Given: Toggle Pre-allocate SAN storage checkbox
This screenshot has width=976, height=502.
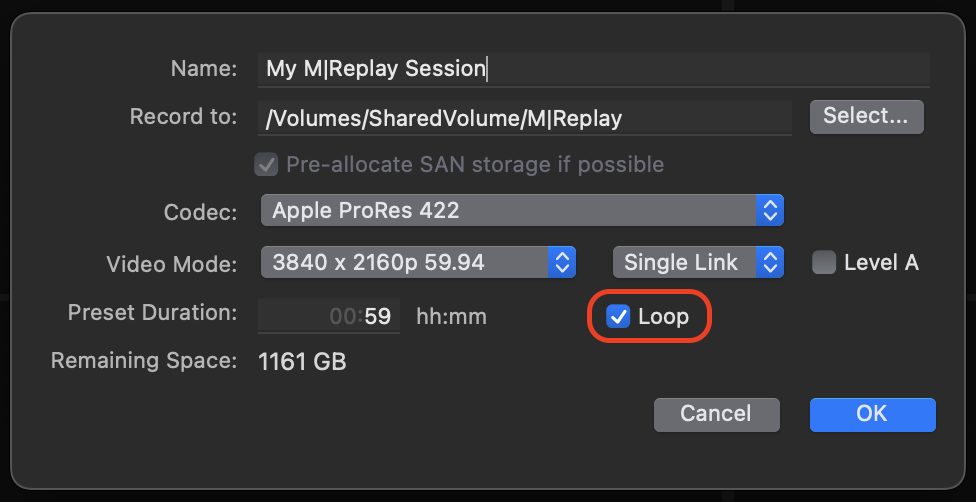Looking at the screenshot, I should 266,164.
